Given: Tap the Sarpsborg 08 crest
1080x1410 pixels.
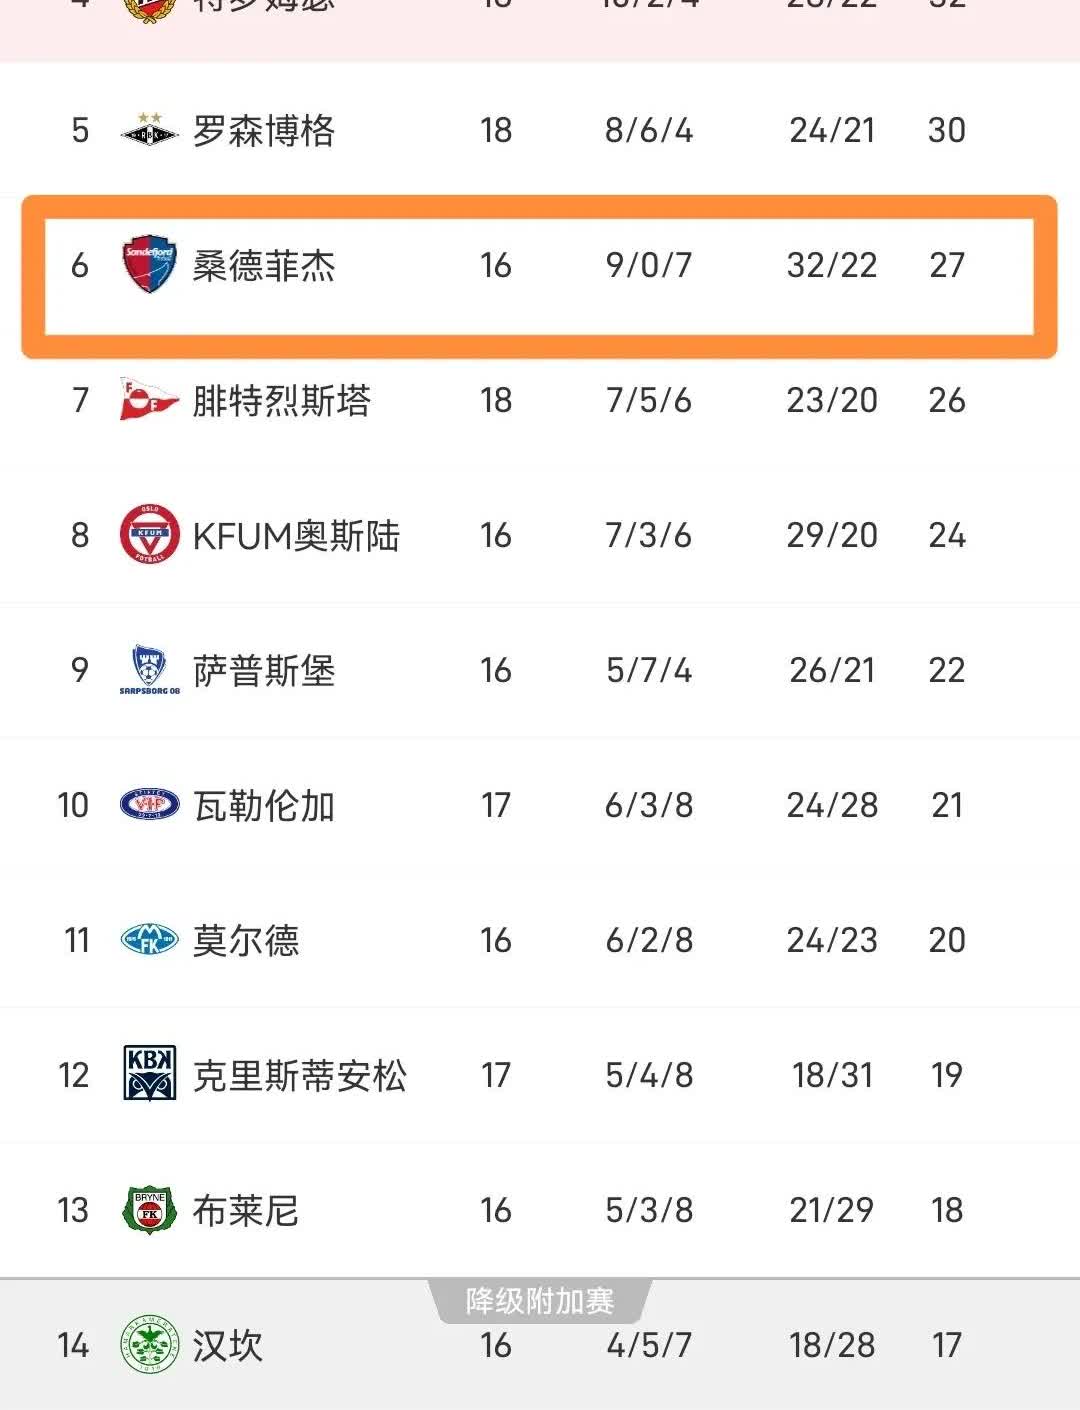Looking at the screenshot, I should [x=149, y=670].
